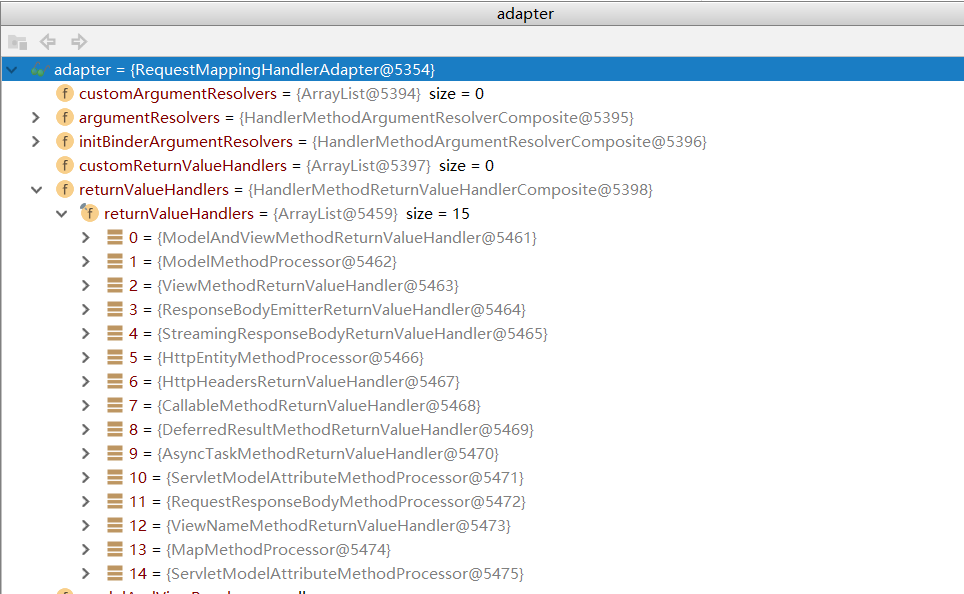Viewport: 964px width, 594px height.
Task: Collapse returnValueHandlers ArrayList size 15 node
Action: coord(61,214)
